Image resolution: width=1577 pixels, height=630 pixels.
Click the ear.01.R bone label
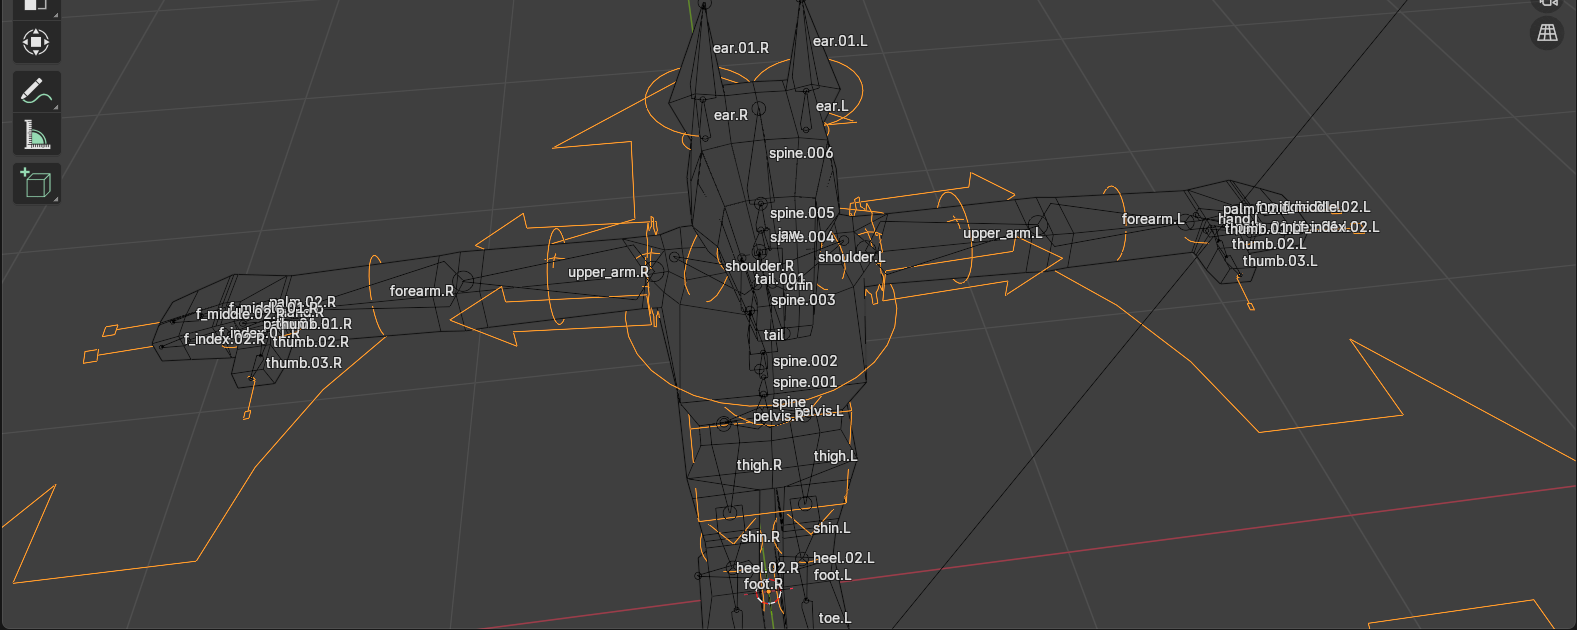point(740,48)
